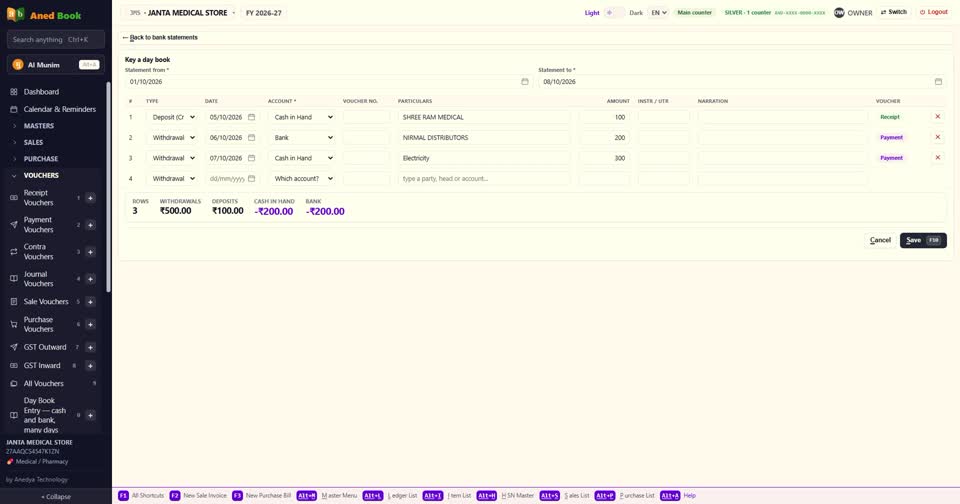Viewport: 960px width, 504px height.
Task: Click the Purchase Vouchers plus icon
Action: 90,324
